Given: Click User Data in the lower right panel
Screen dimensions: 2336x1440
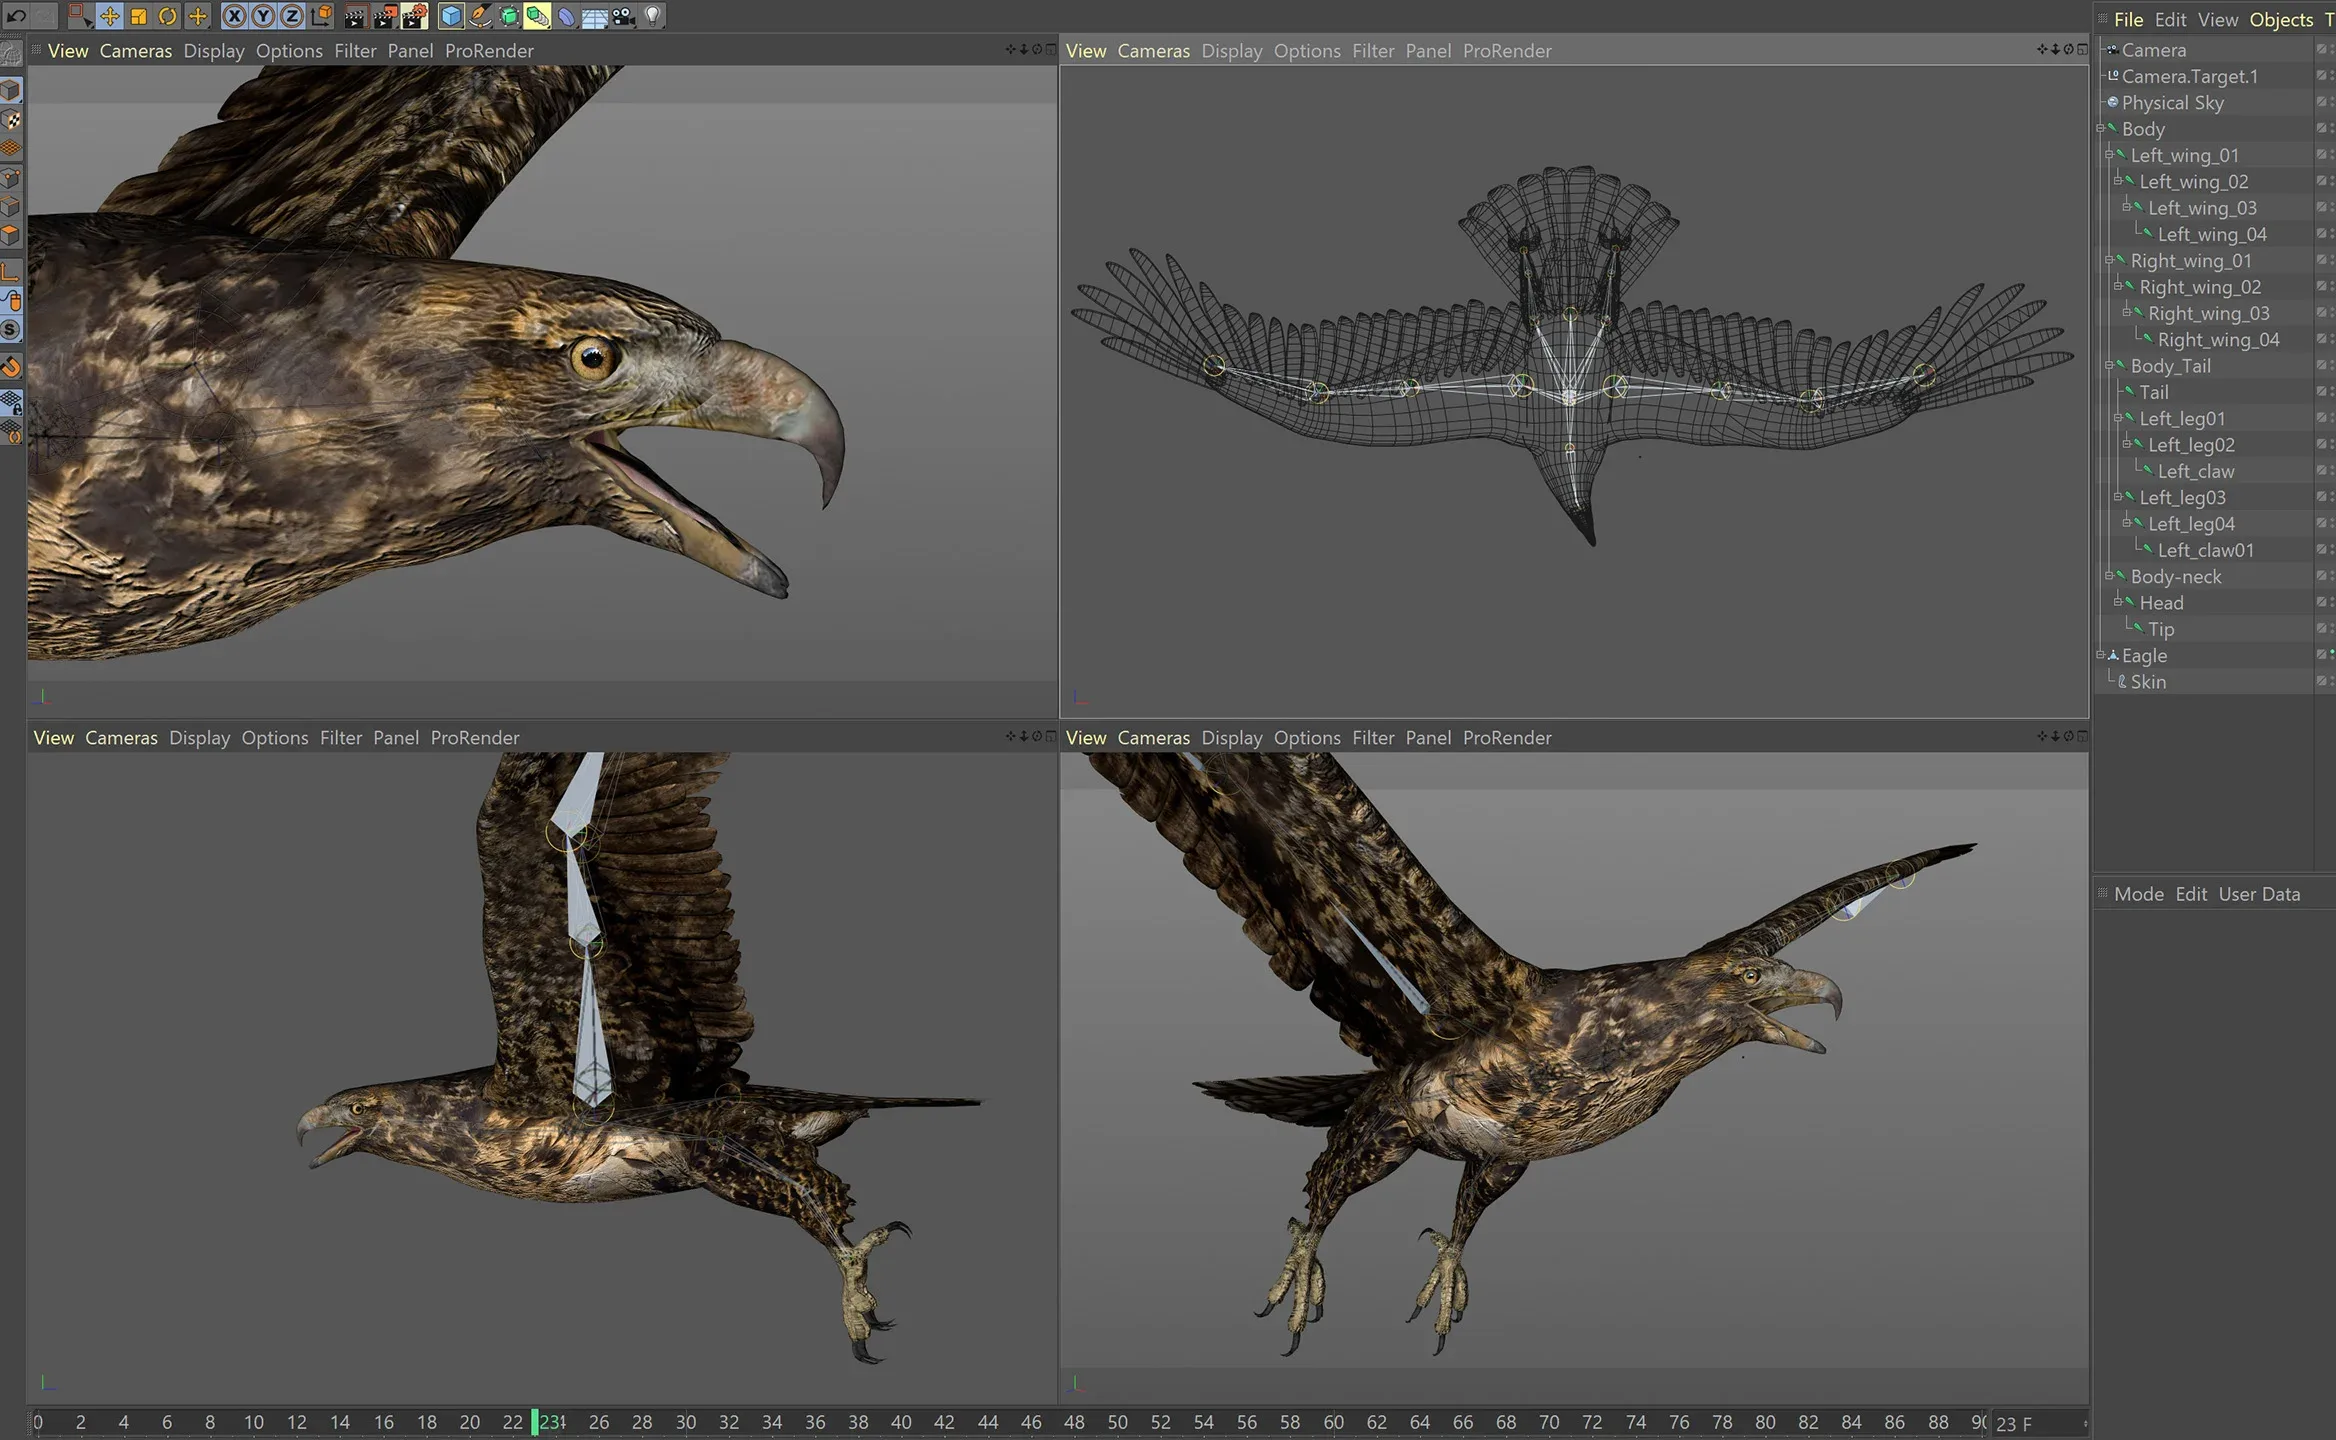Looking at the screenshot, I should click(x=2259, y=893).
